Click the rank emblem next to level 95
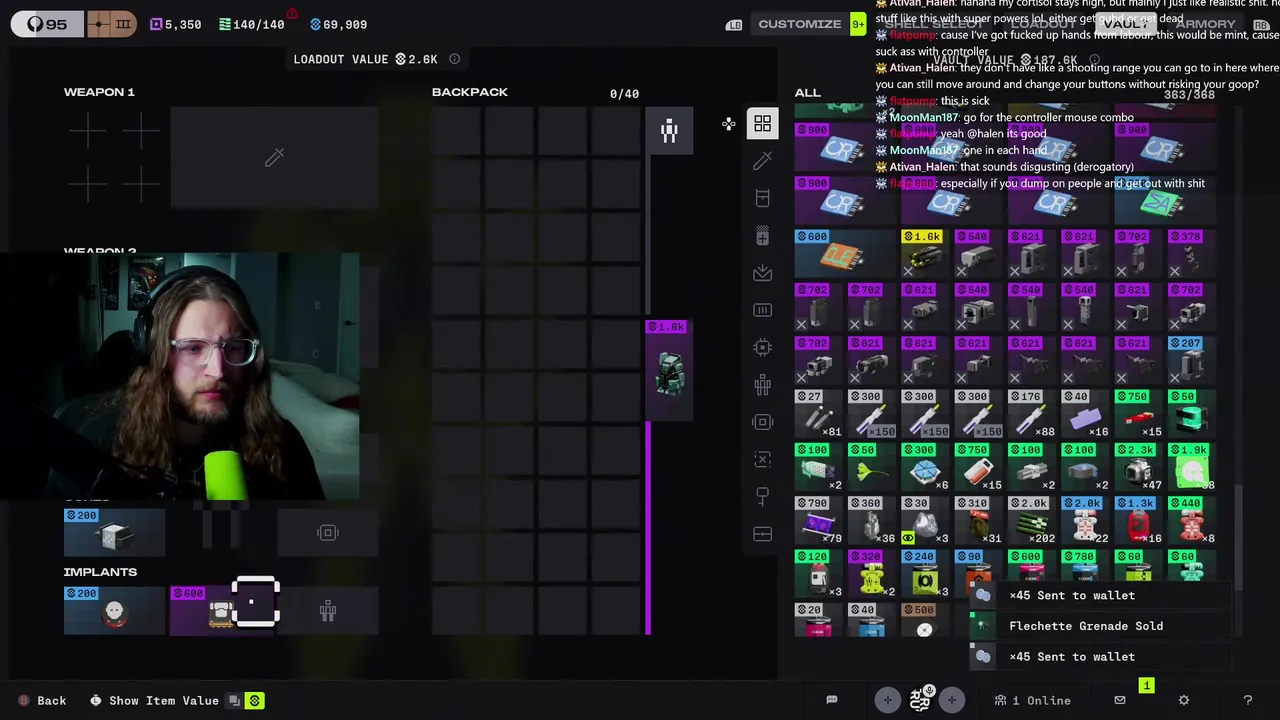 tap(110, 24)
